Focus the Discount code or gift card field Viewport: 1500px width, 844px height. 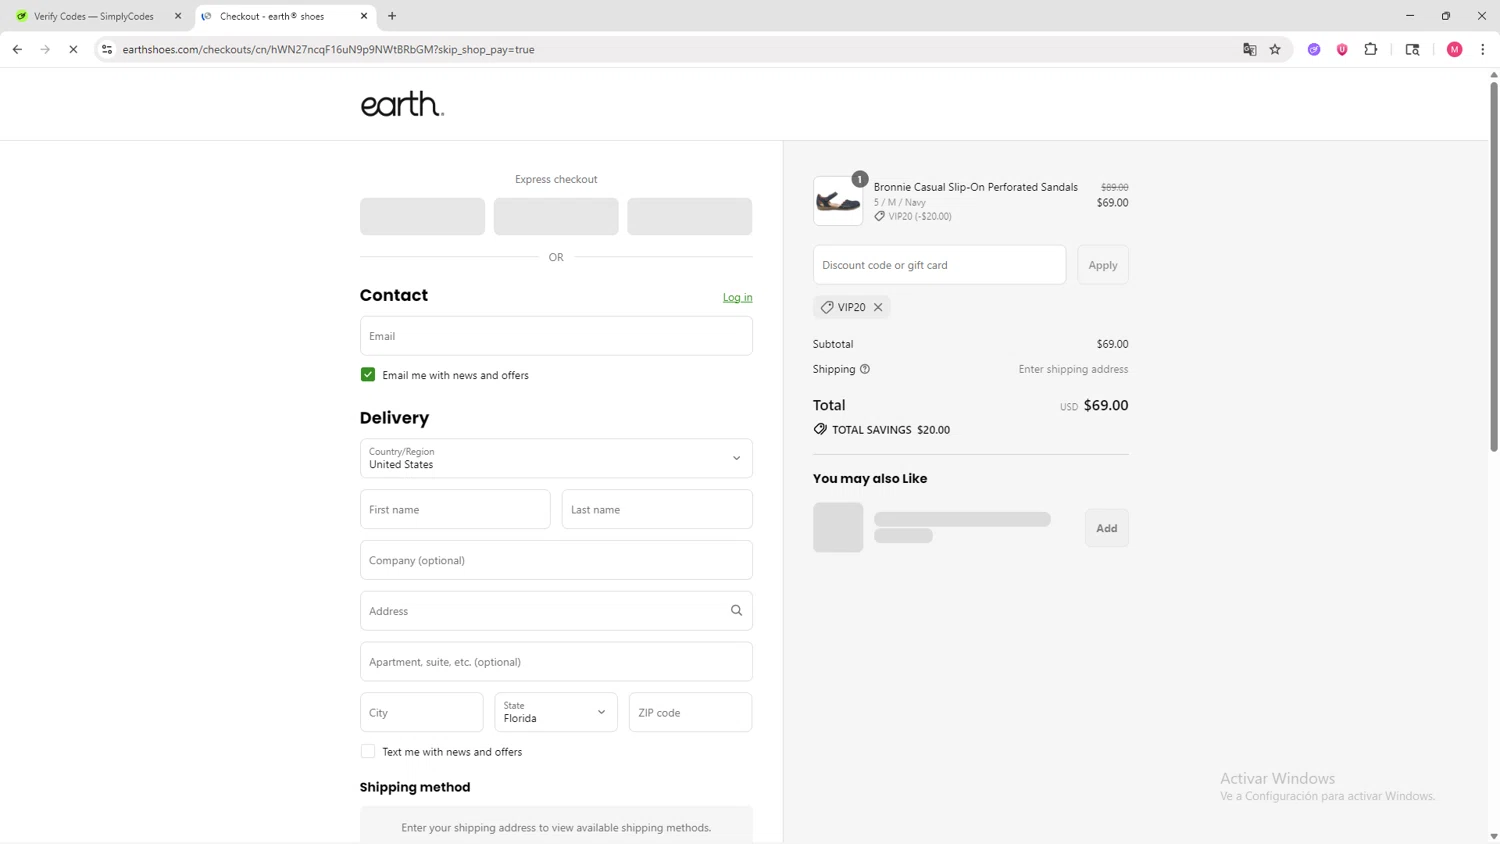(x=939, y=265)
